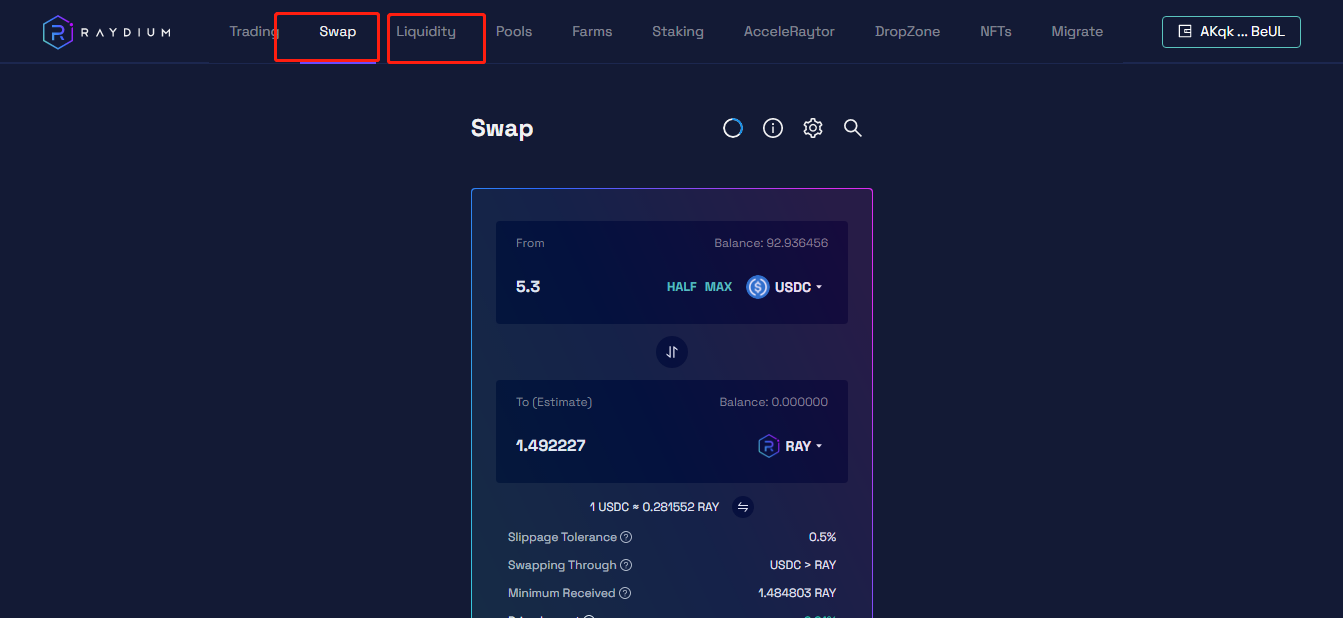
Task: Invert the USDC to RAY price rate
Action: click(743, 507)
